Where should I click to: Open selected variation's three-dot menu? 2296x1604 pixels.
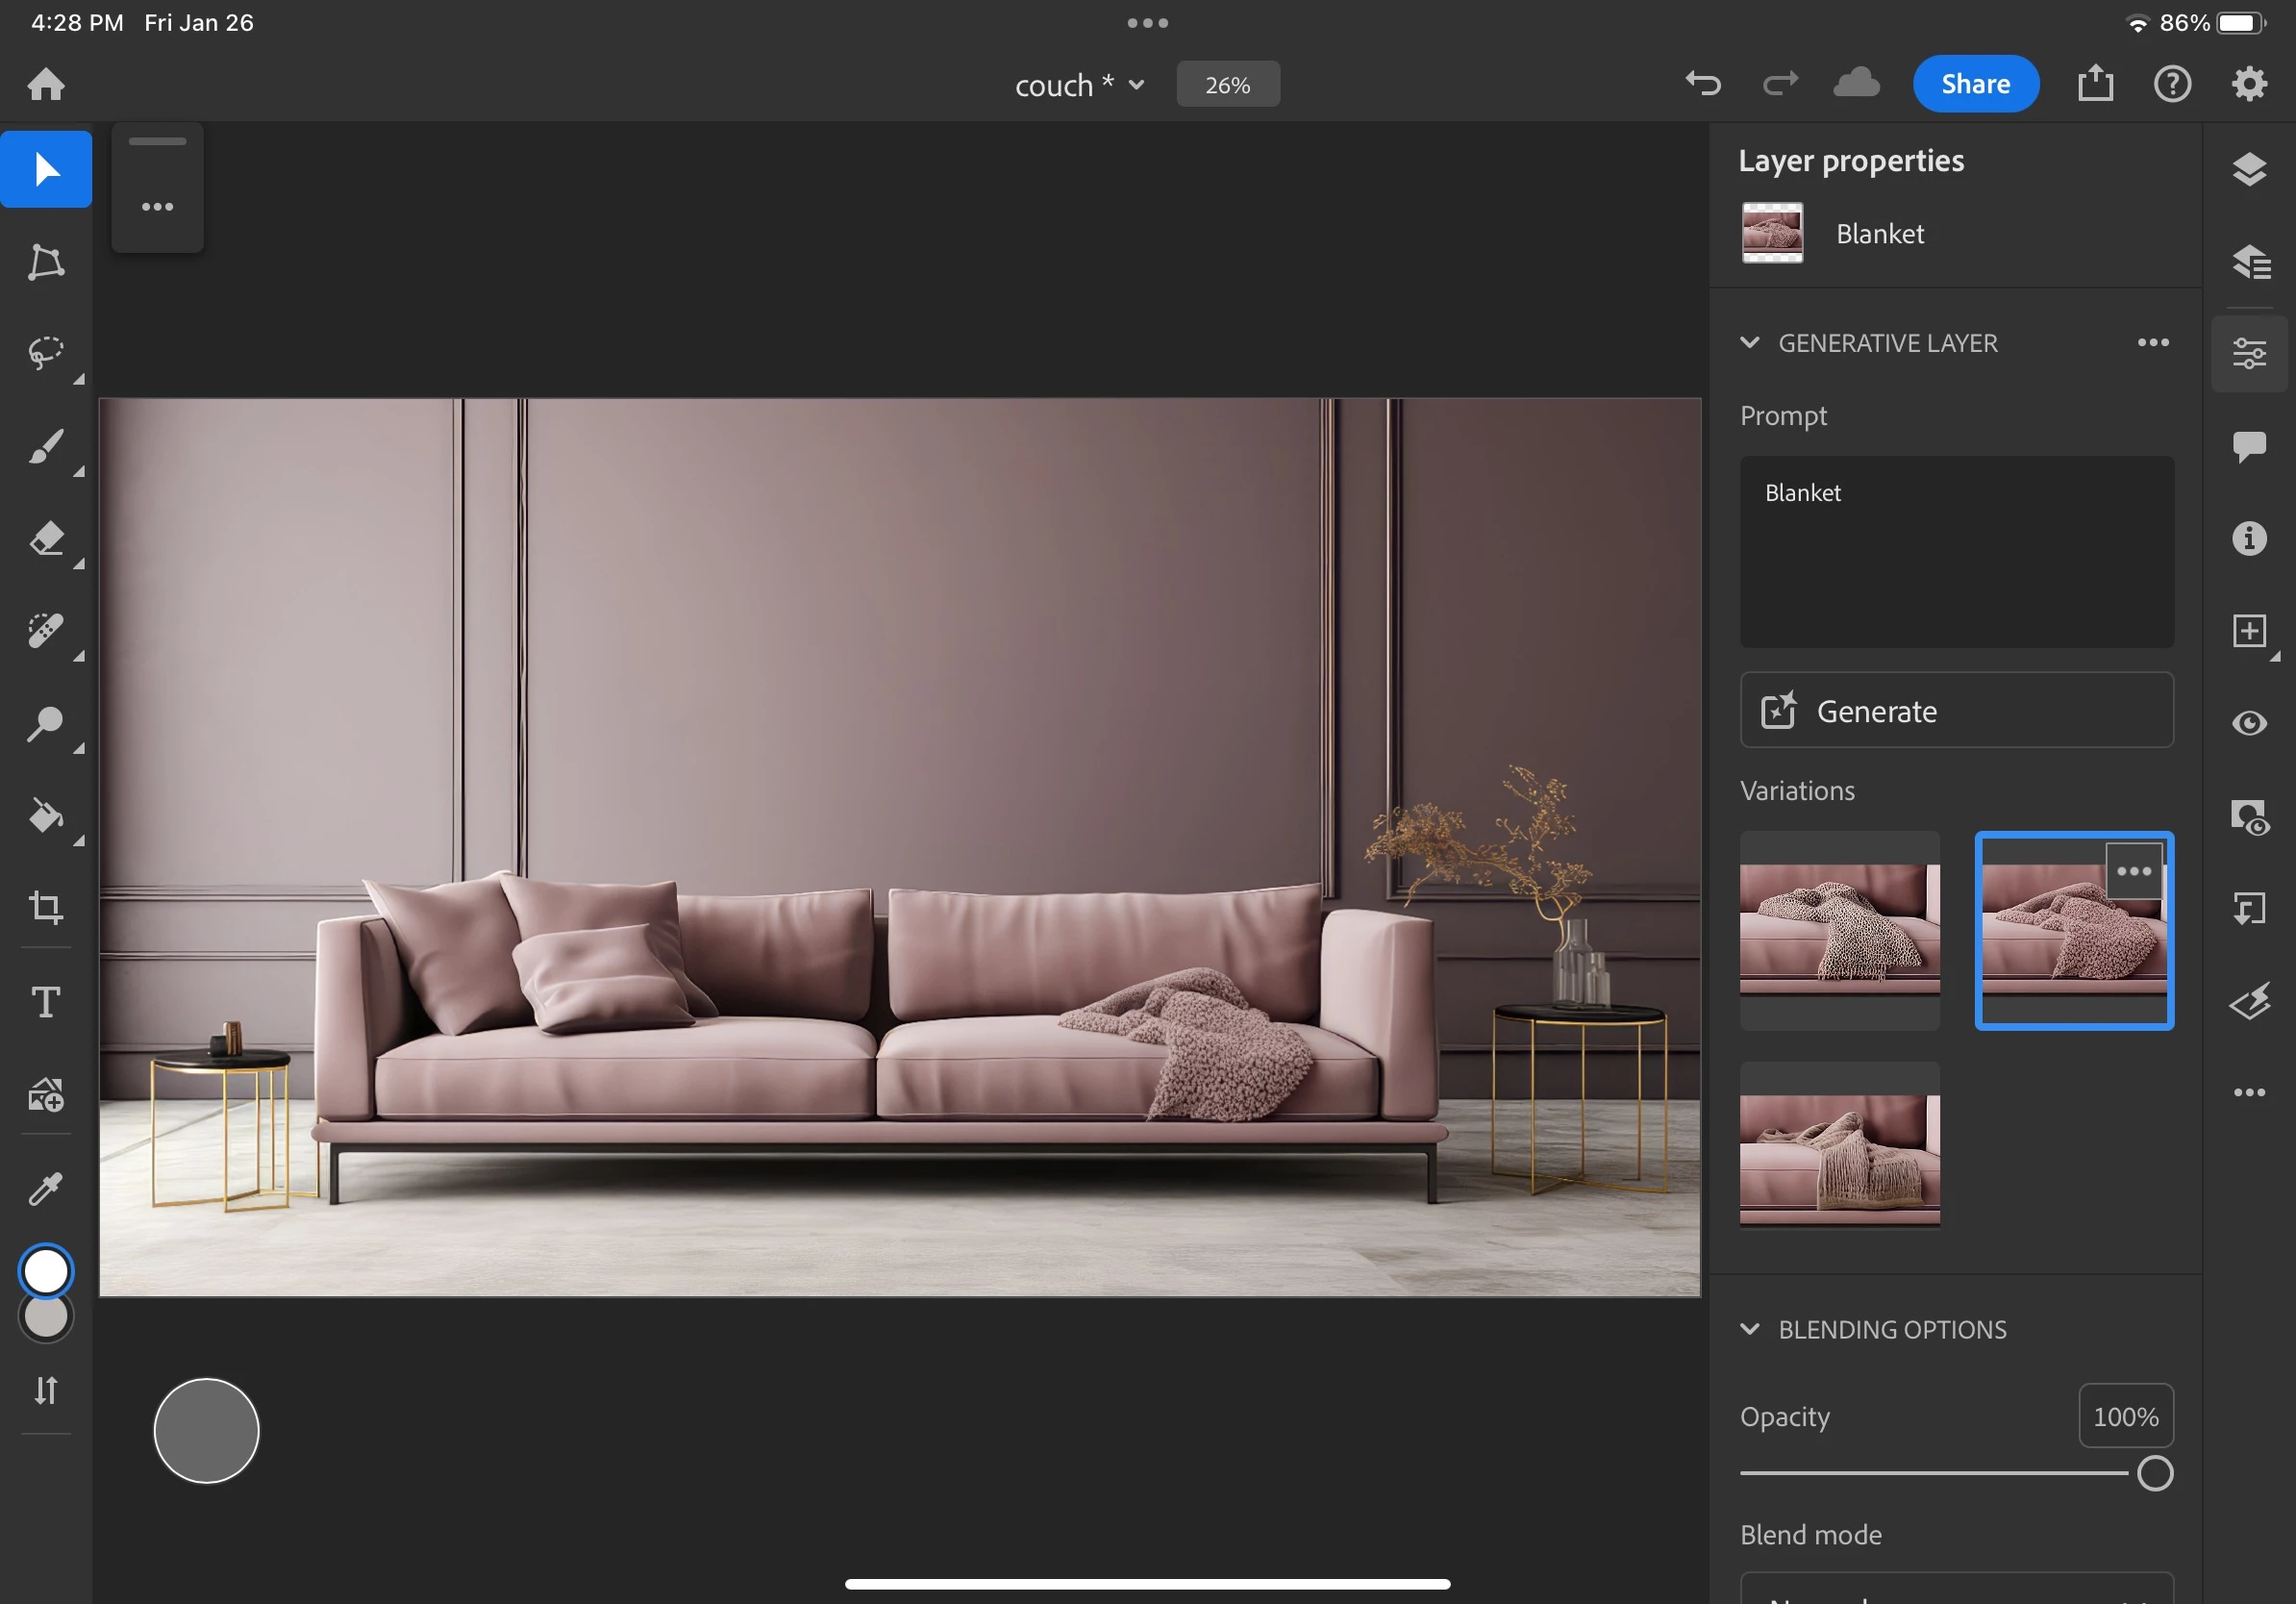click(x=2133, y=871)
